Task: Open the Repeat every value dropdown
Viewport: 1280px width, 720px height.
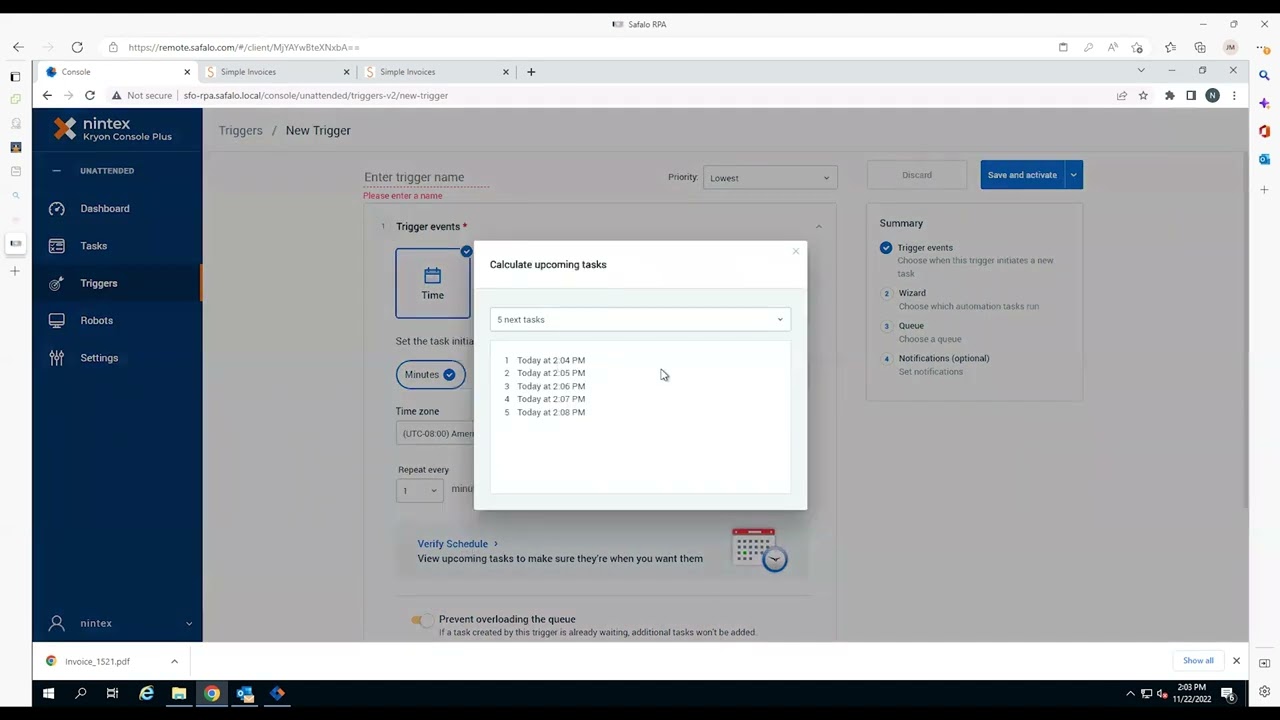Action: [420, 490]
